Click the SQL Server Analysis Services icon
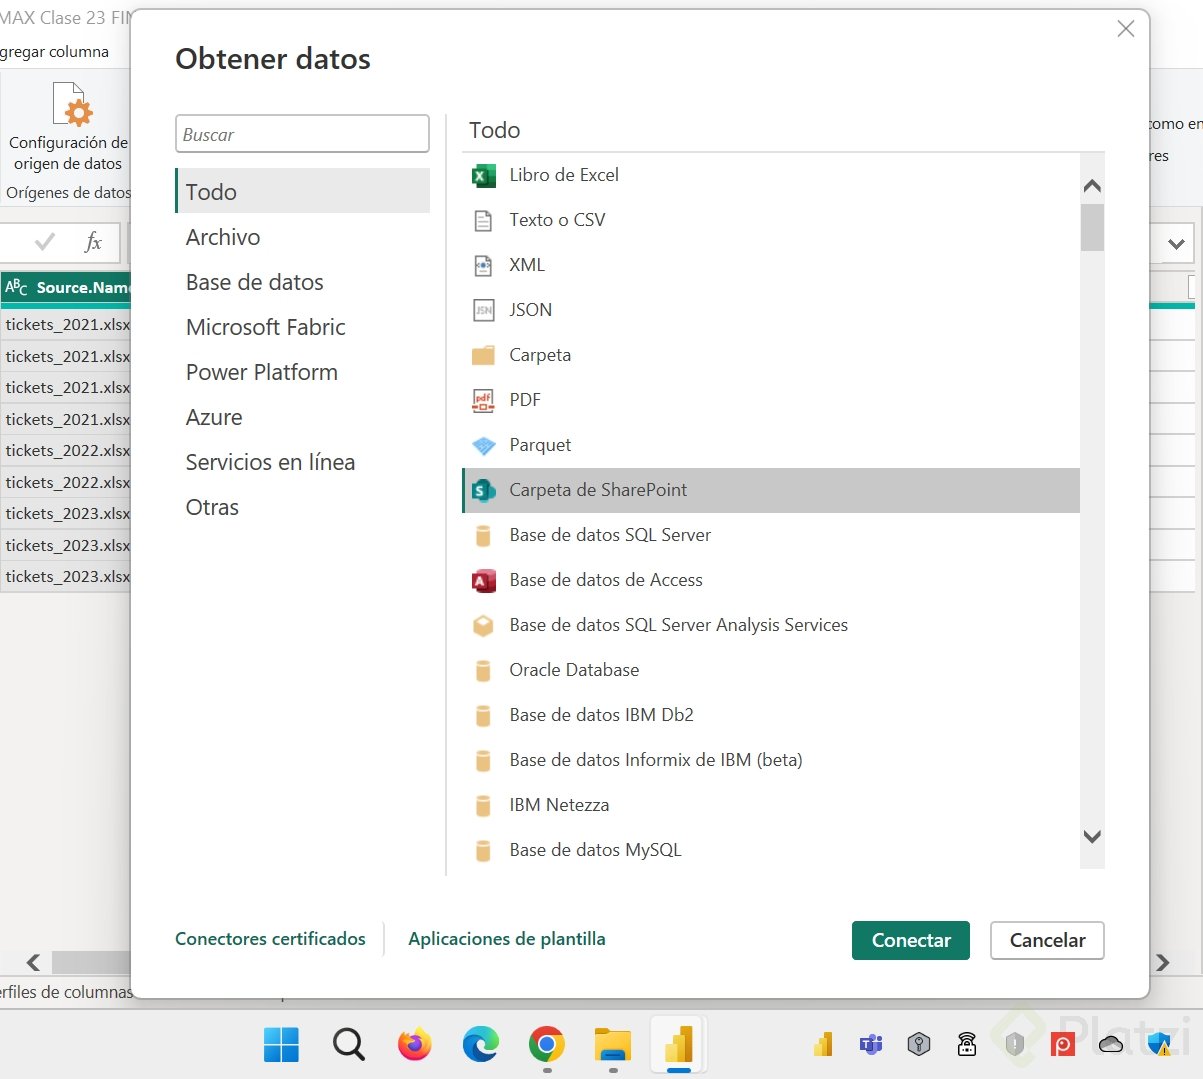The height and width of the screenshot is (1079, 1203). tap(483, 626)
